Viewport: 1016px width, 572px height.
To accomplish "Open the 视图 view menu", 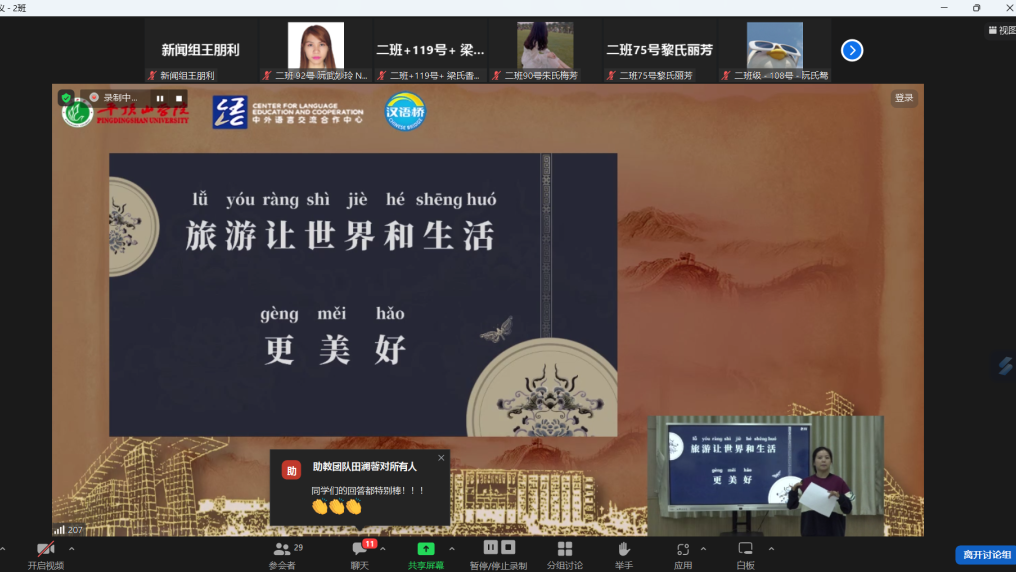I will tap(1001, 30).
